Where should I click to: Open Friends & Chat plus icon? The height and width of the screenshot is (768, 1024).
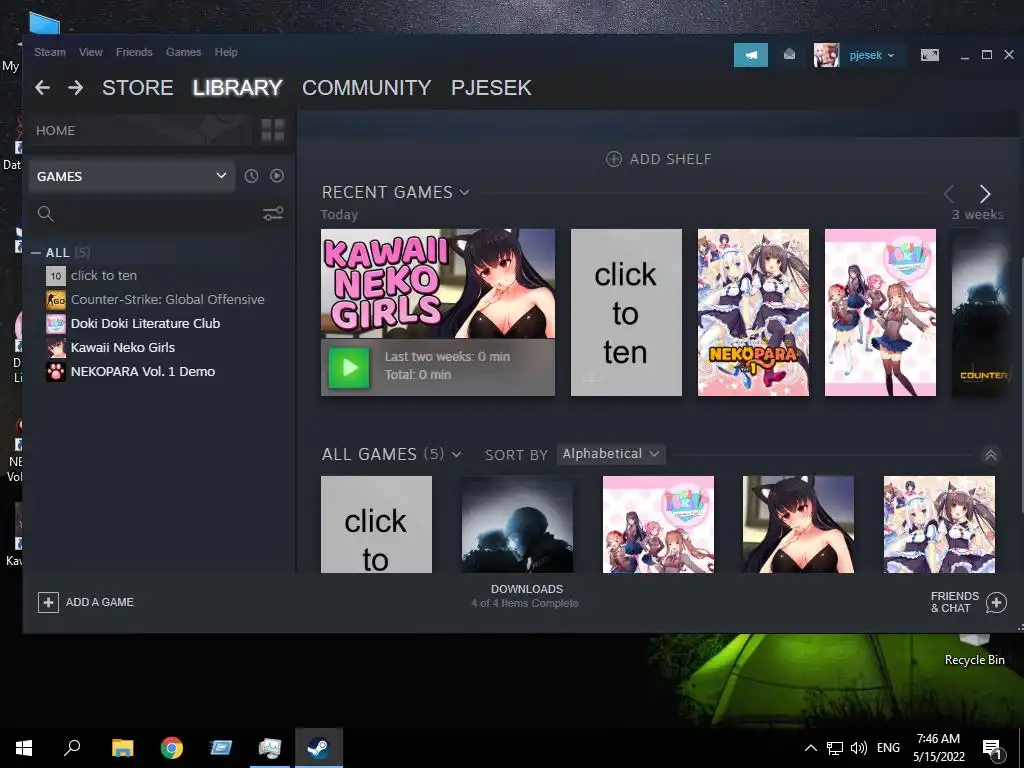coord(996,602)
